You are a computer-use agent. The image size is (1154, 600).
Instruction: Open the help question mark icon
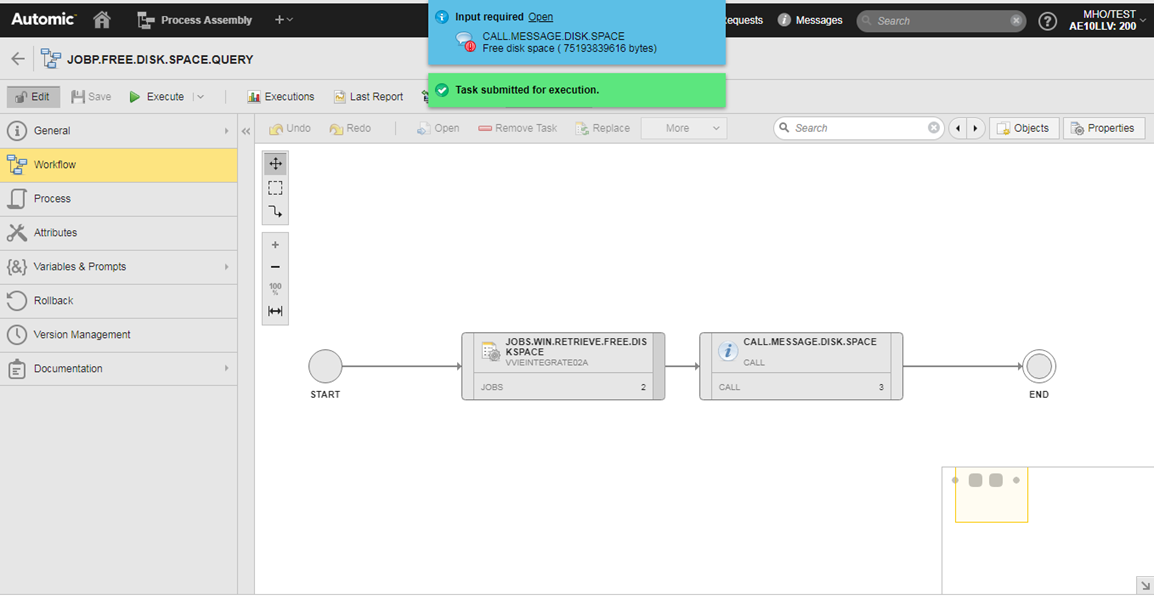(1047, 21)
